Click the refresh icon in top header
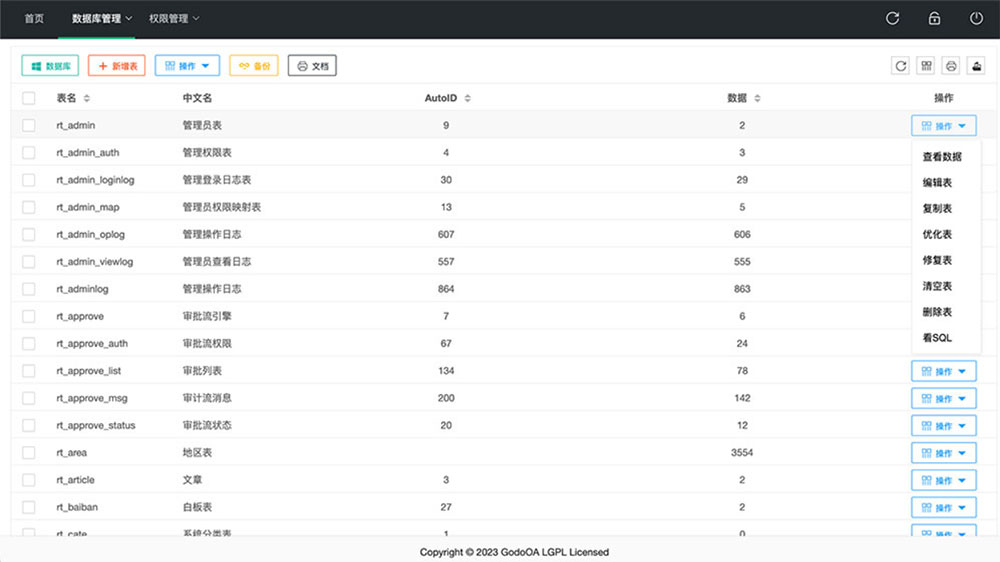The height and width of the screenshot is (562, 1000). click(892, 18)
